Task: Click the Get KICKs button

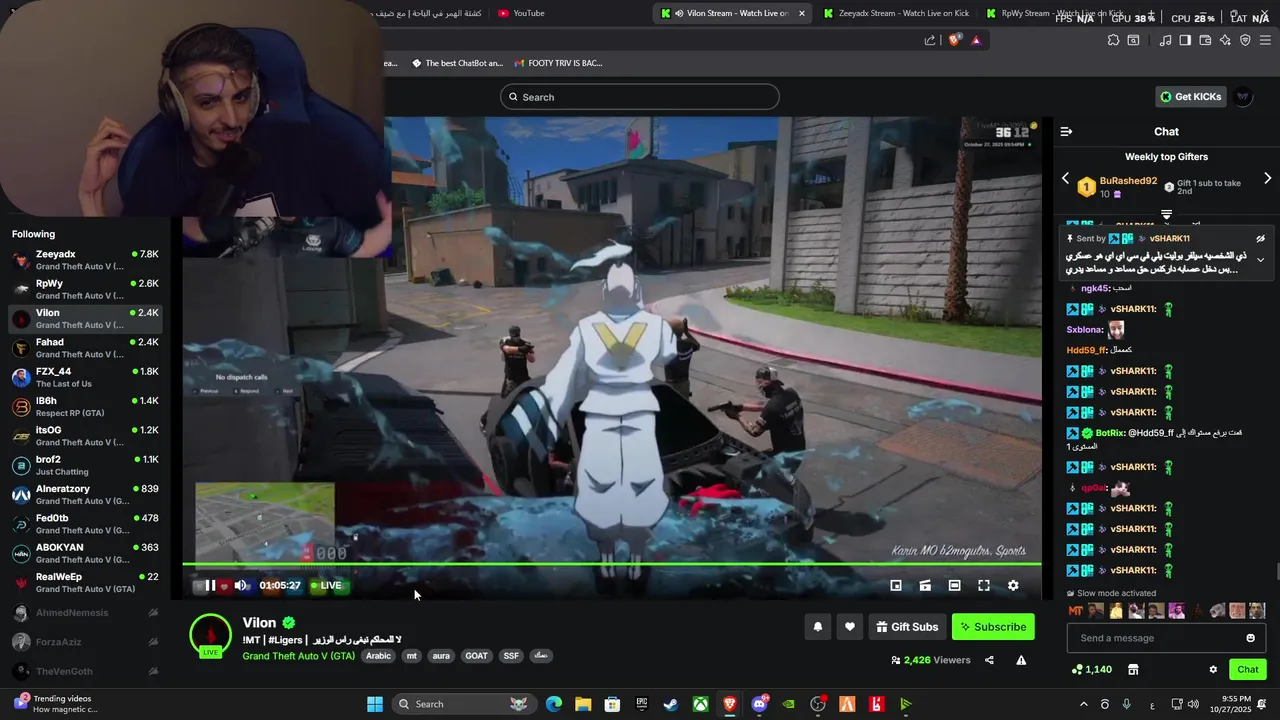Action: pyautogui.click(x=1190, y=97)
